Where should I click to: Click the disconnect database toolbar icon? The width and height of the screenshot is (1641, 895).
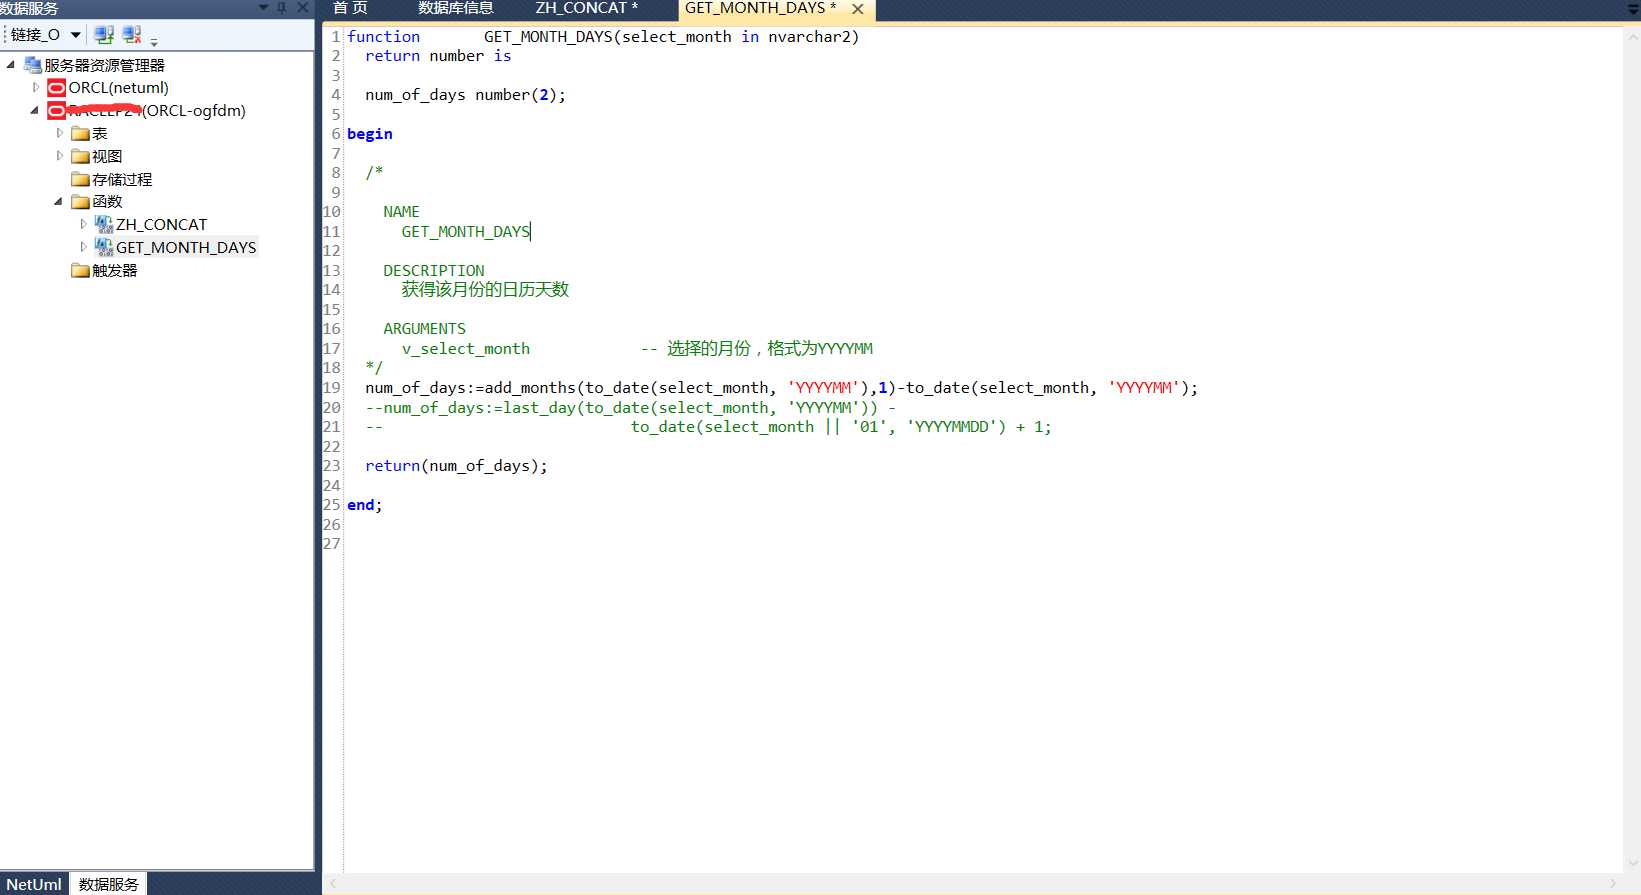[x=132, y=35]
